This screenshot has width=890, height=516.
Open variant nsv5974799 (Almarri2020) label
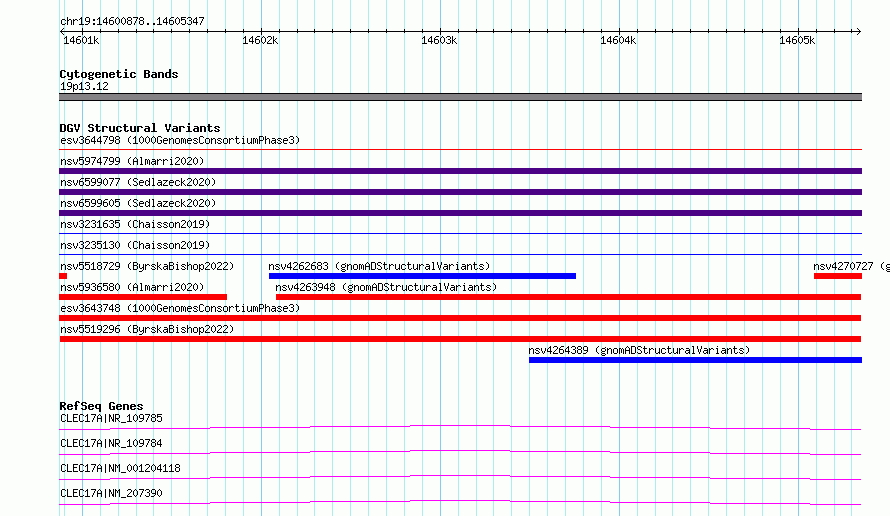tap(132, 161)
